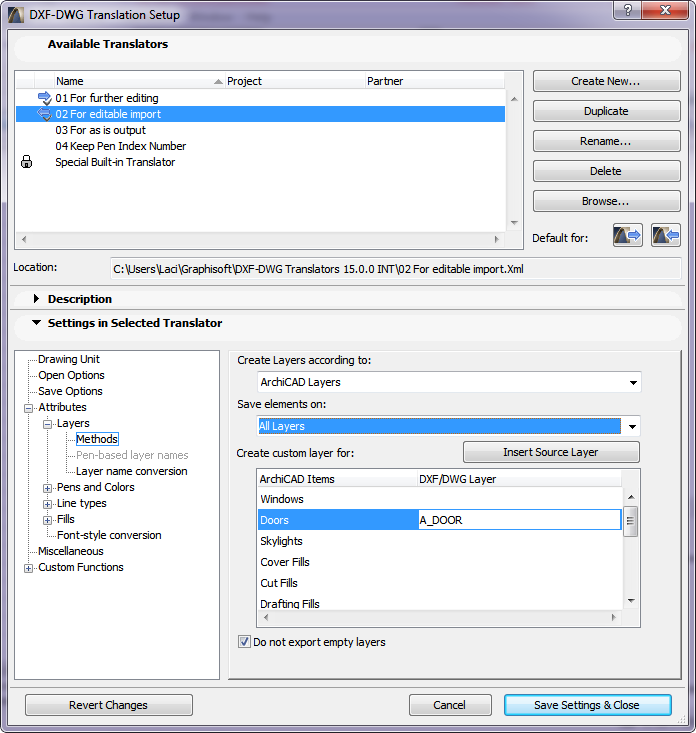Select Font-style conversion tree item

tap(109, 535)
